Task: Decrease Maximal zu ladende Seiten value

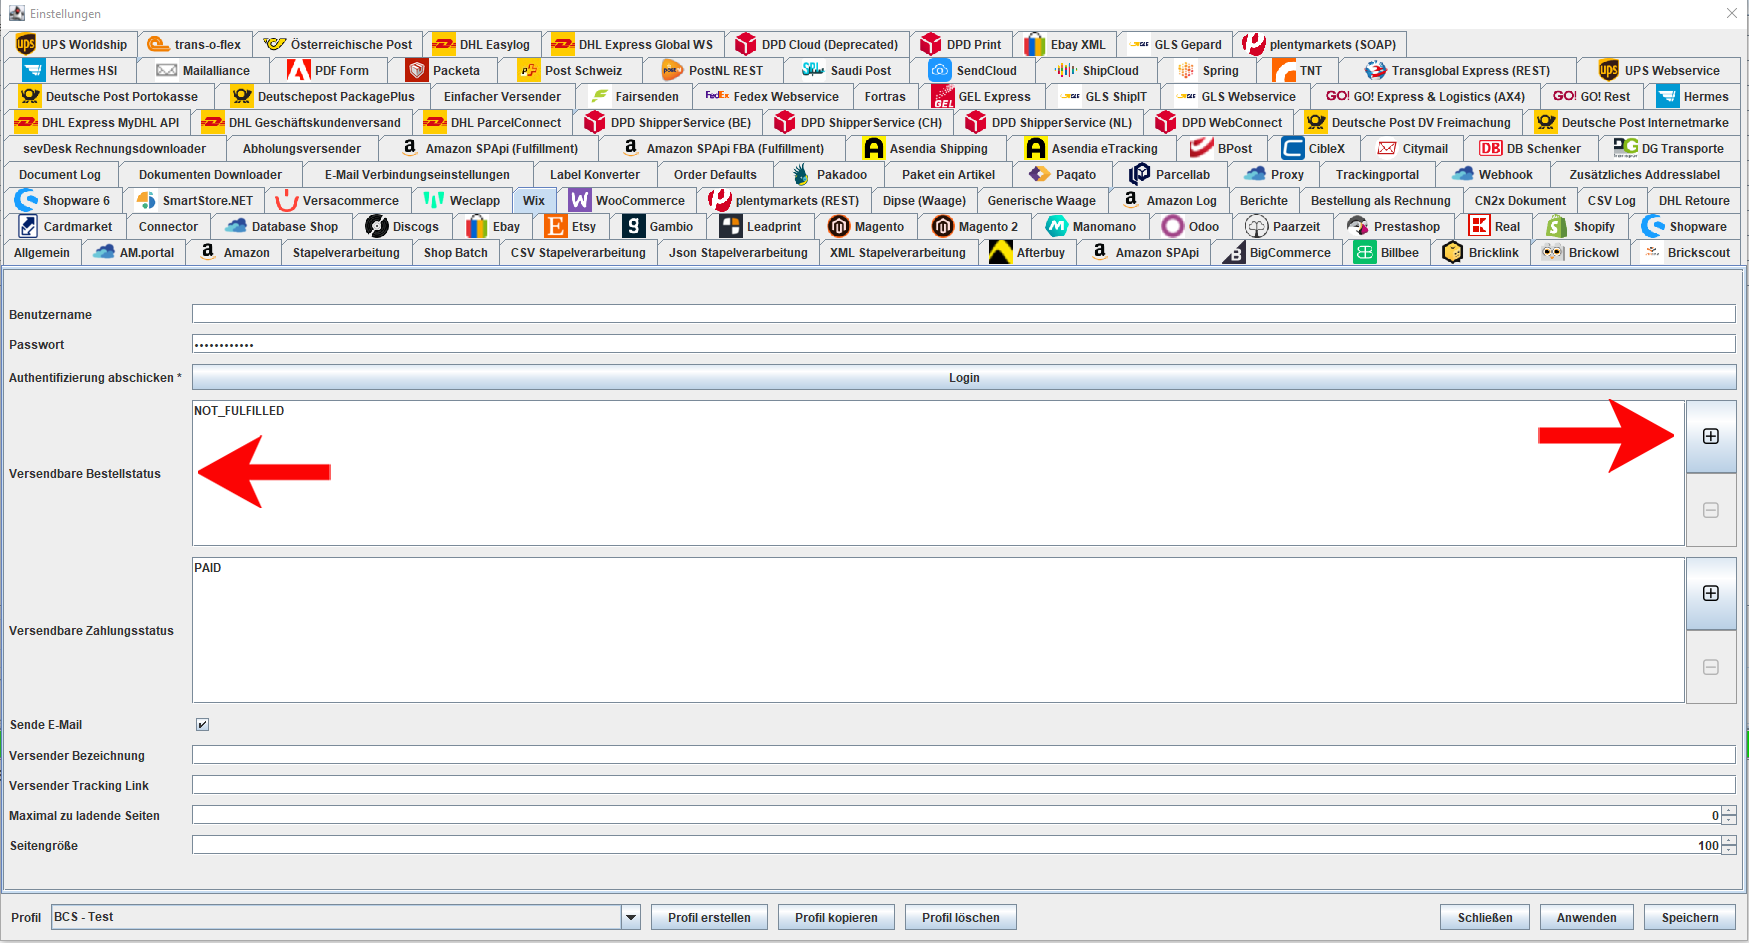Action: [1729, 820]
